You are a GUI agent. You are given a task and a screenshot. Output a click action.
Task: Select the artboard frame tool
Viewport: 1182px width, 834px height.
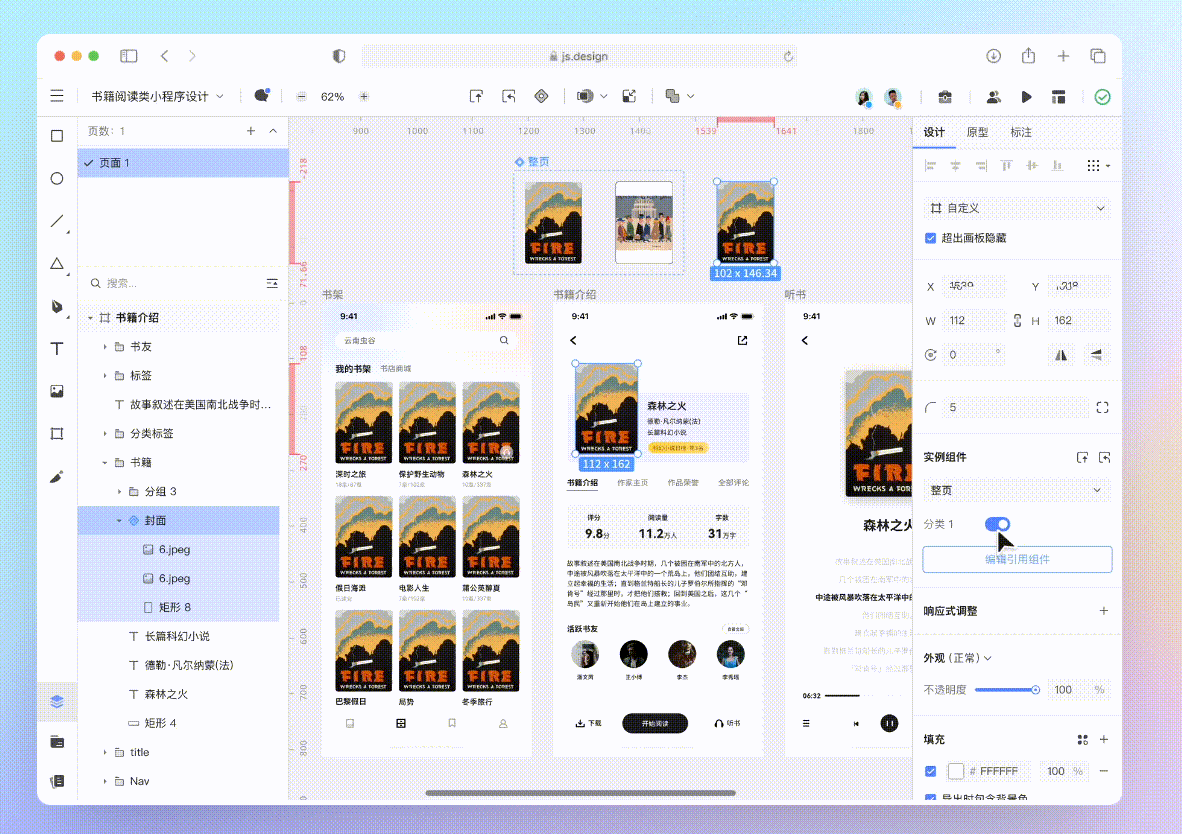click(x=57, y=434)
